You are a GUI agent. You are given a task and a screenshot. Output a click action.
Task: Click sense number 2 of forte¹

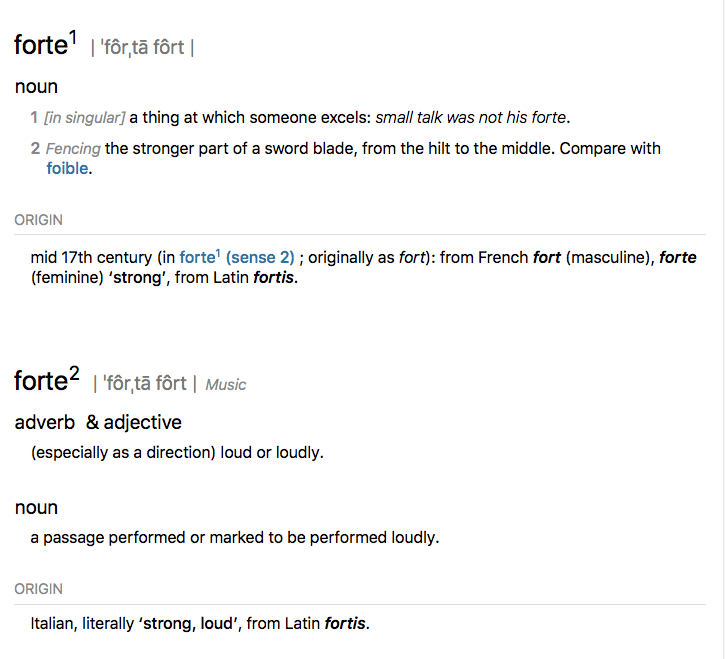coord(35,149)
